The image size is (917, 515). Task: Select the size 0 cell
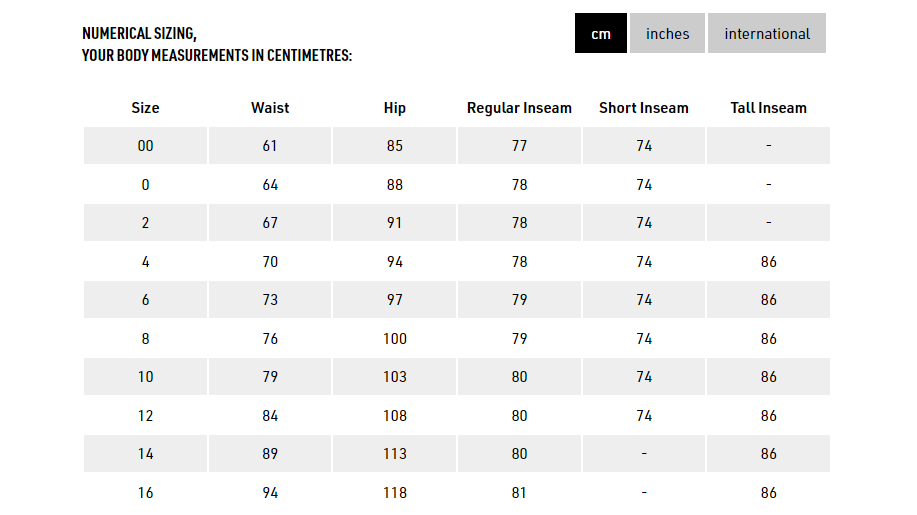[145, 185]
